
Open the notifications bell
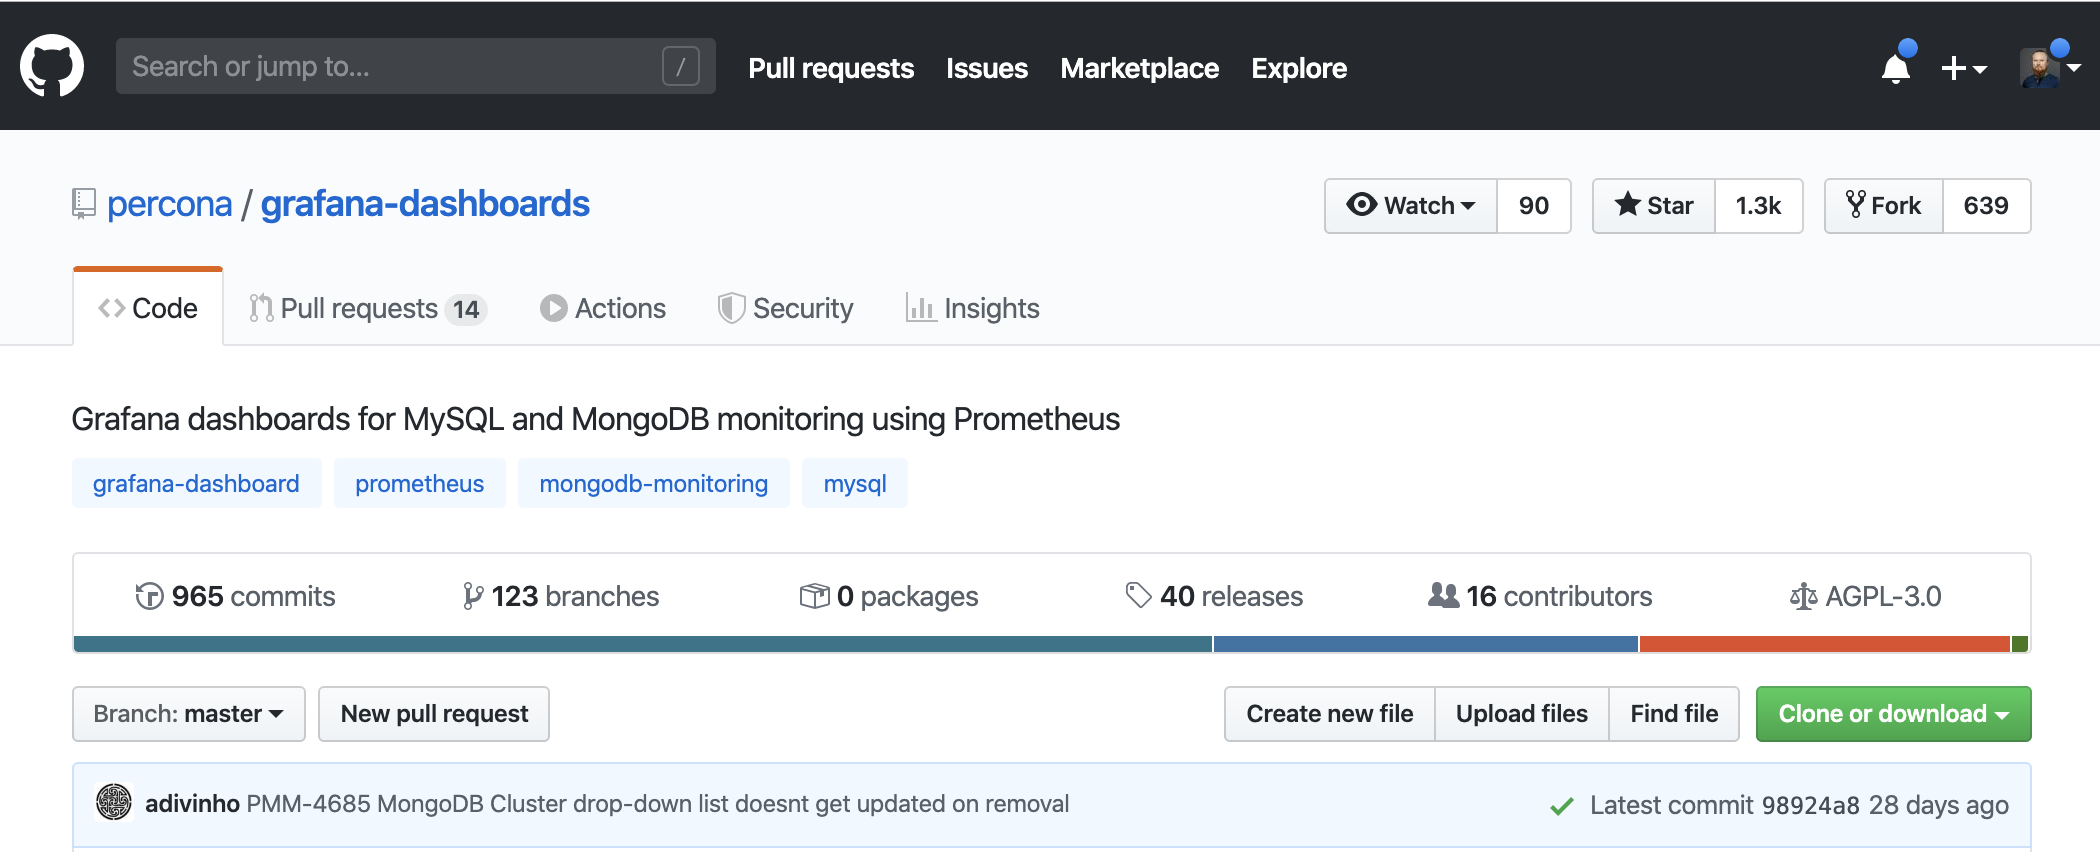click(x=1896, y=66)
